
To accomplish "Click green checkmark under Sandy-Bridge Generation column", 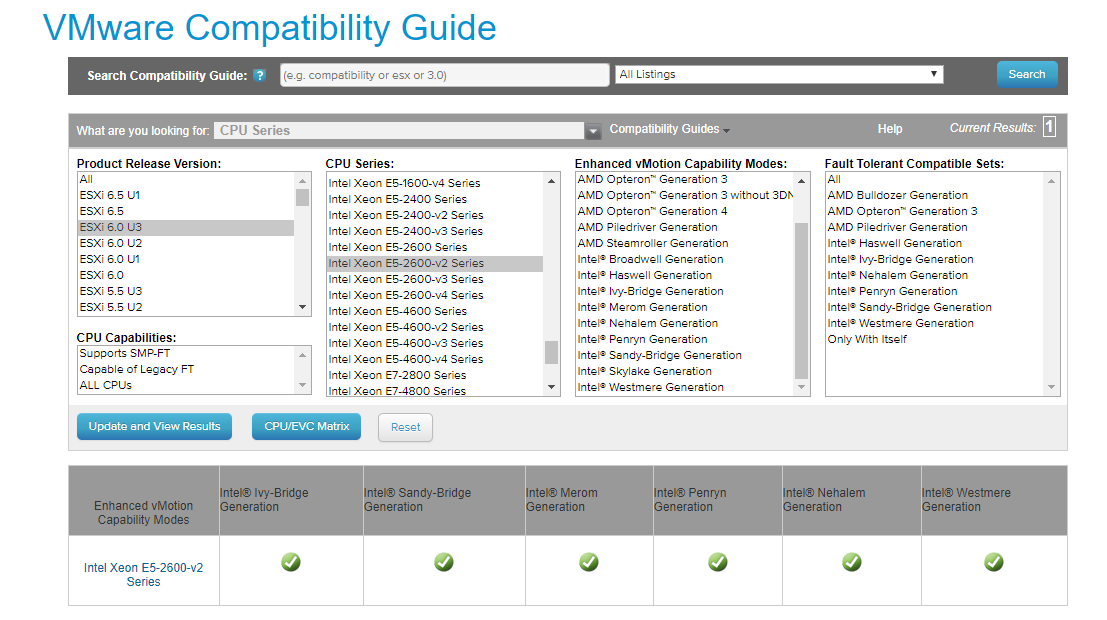I will point(443,563).
